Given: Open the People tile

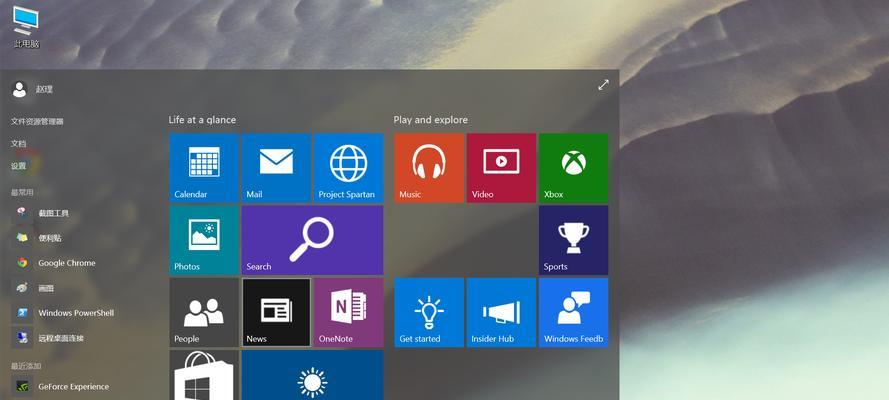Looking at the screenshot, I should 204,312.
